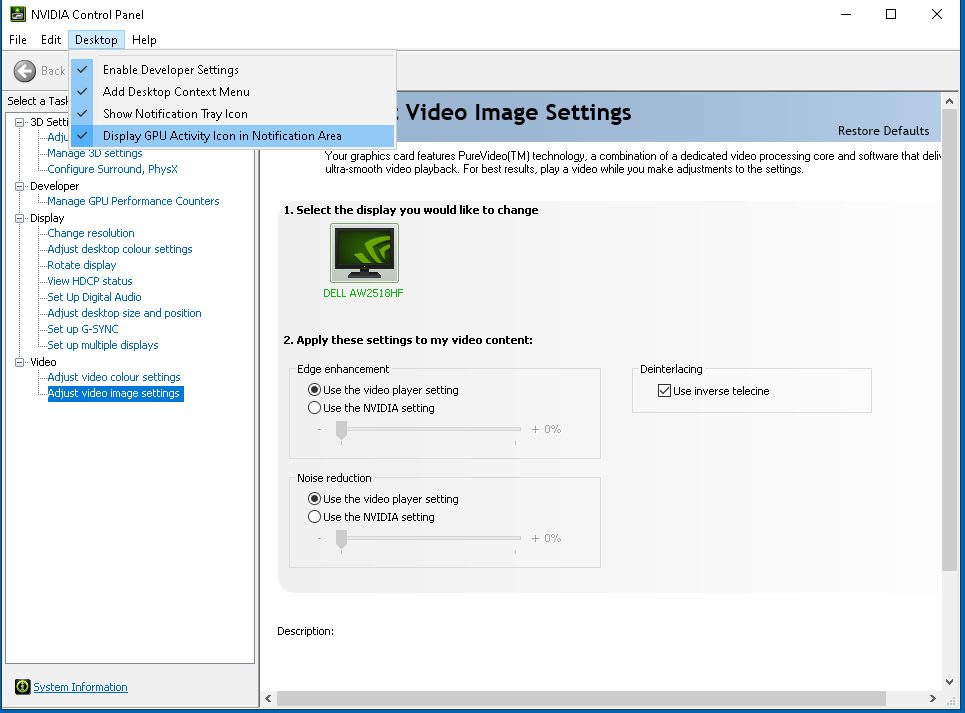Click the NVIDIA Control Panel title bar icon
The height and width of the screenshot is (713, 965).
coord(18,14)
